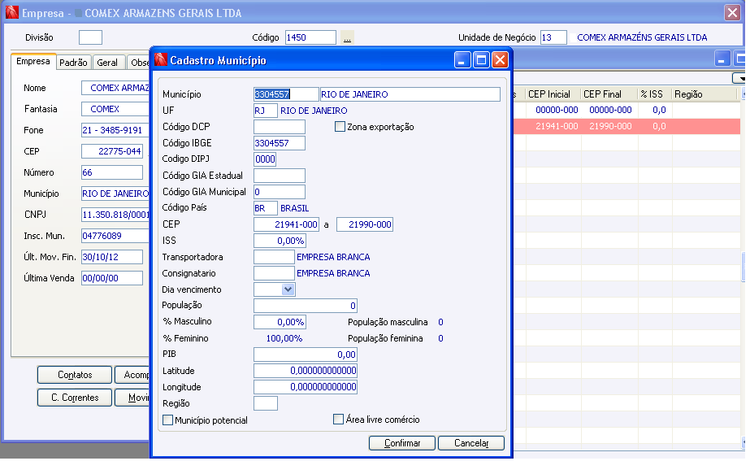Click UF field containing RJ

(265, 110)
